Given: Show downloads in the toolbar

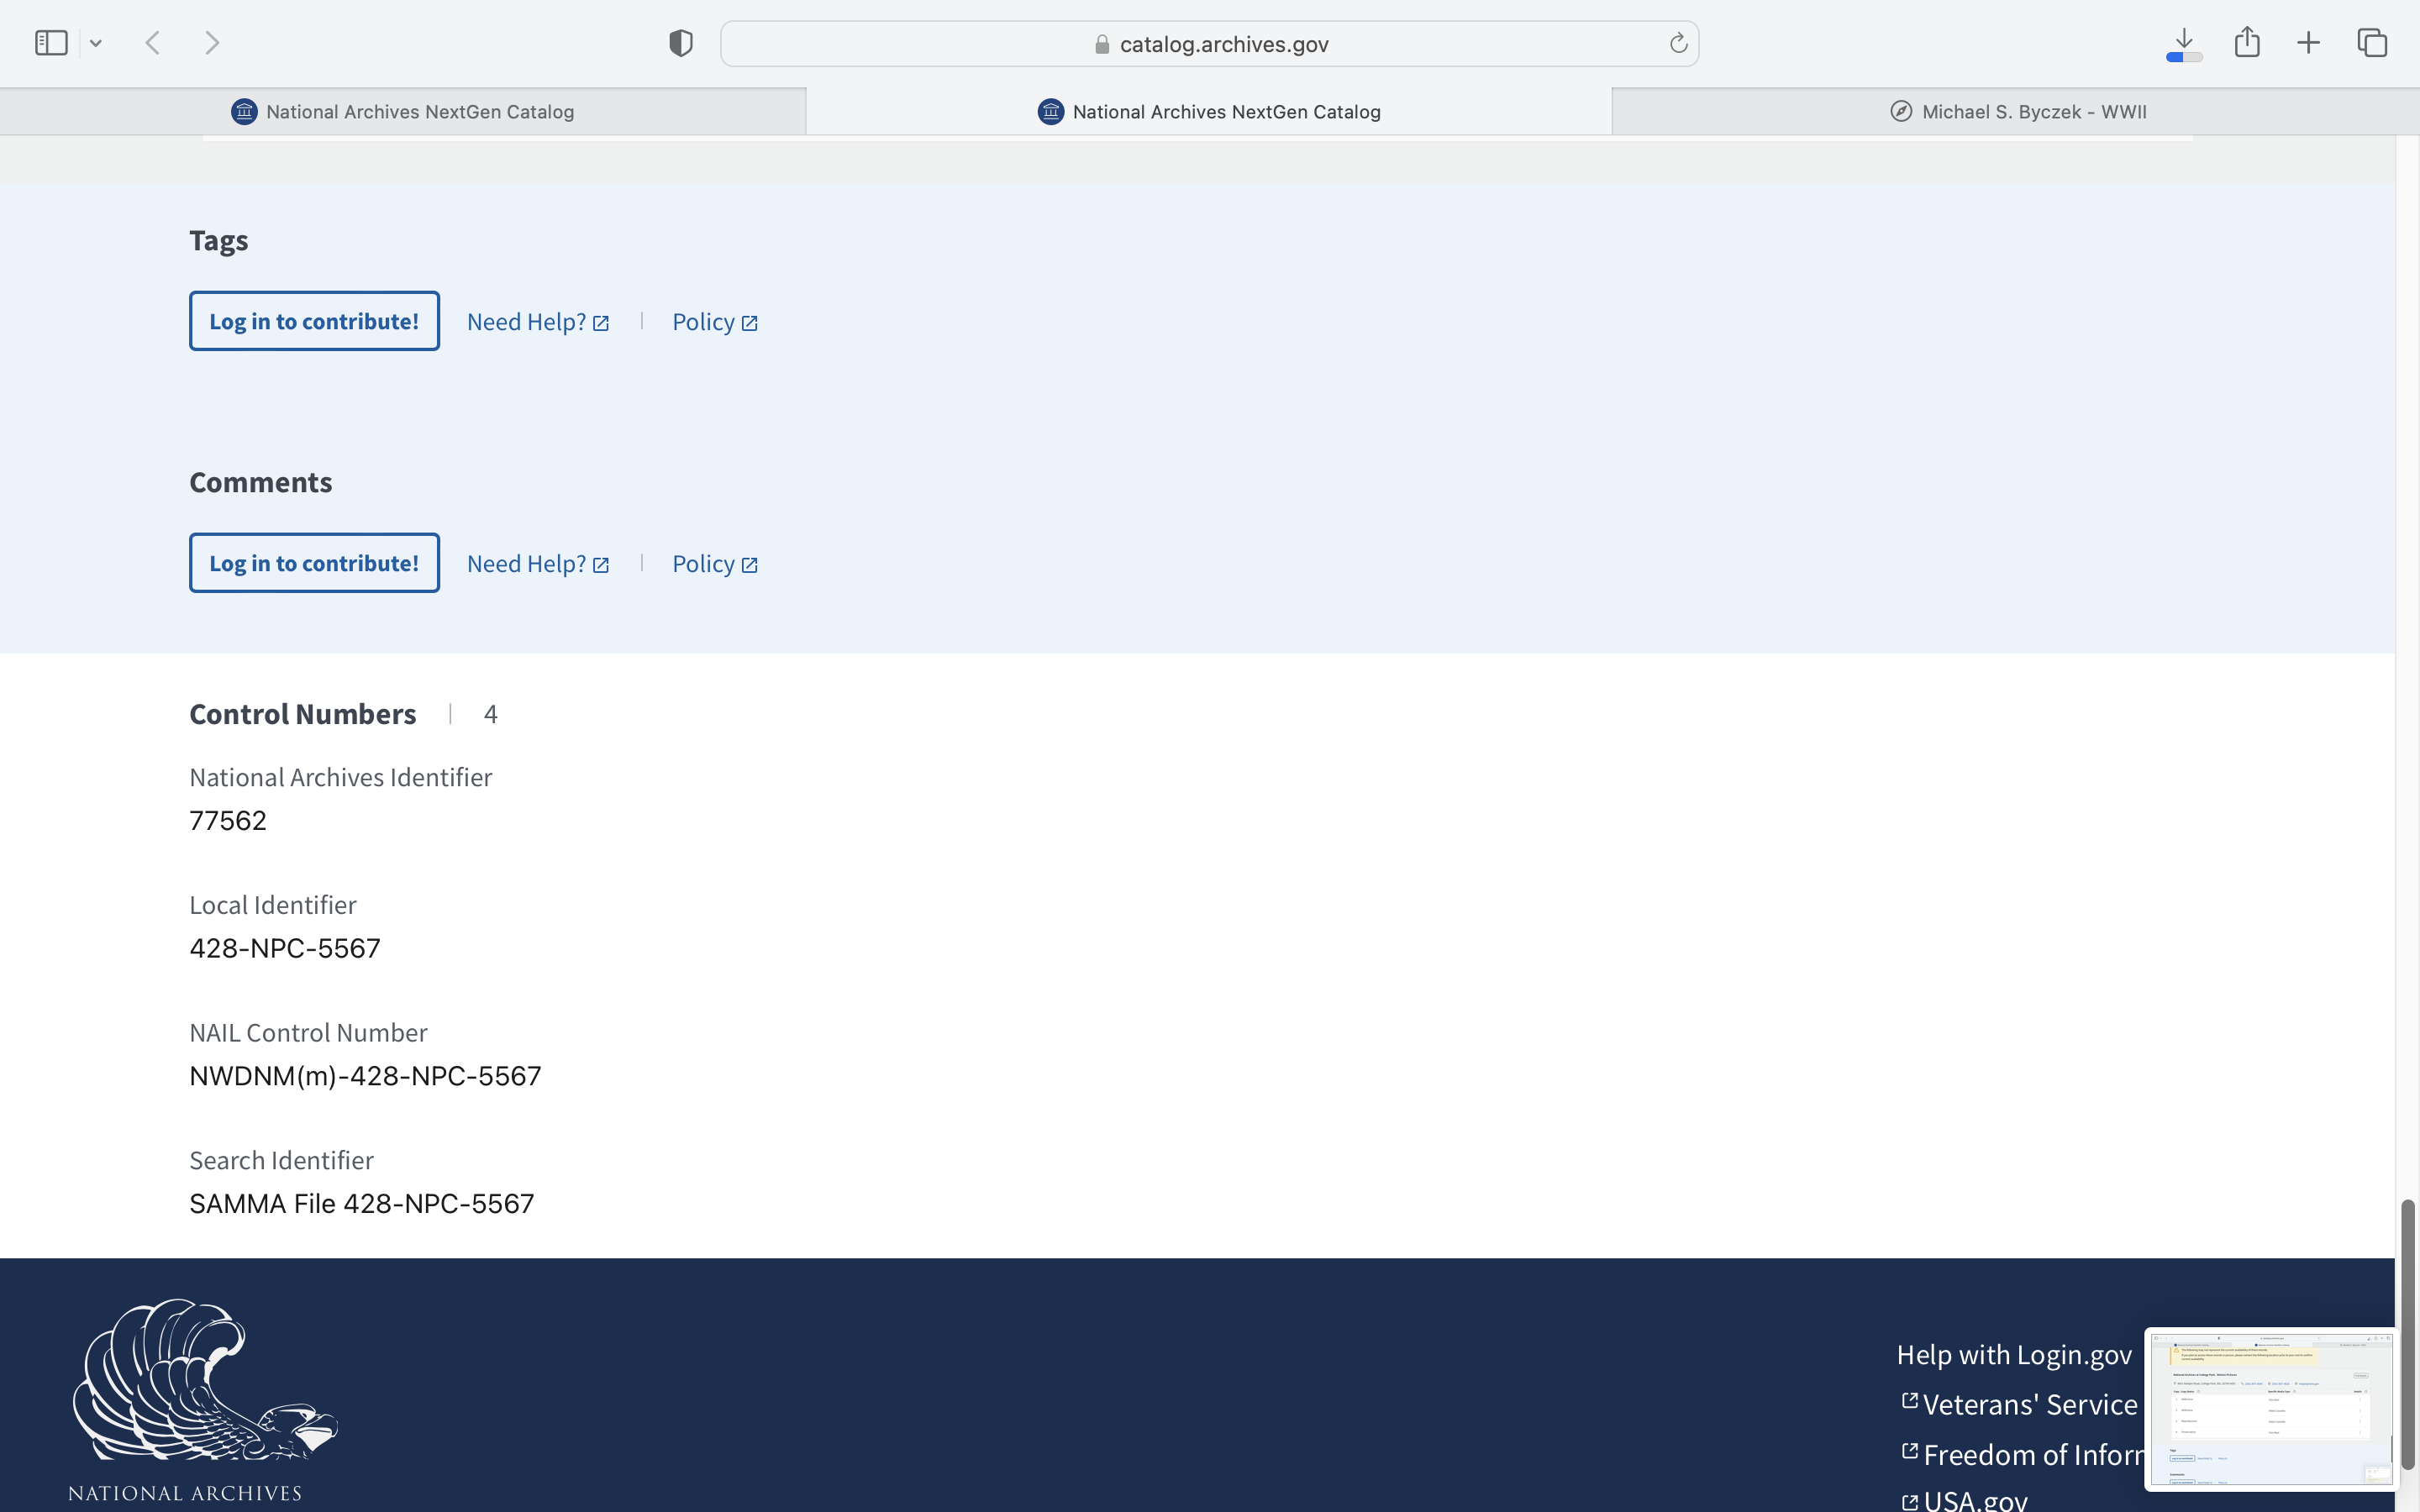Looking at the screenshot, I should pyautogui.click(x=2184, y=43).
